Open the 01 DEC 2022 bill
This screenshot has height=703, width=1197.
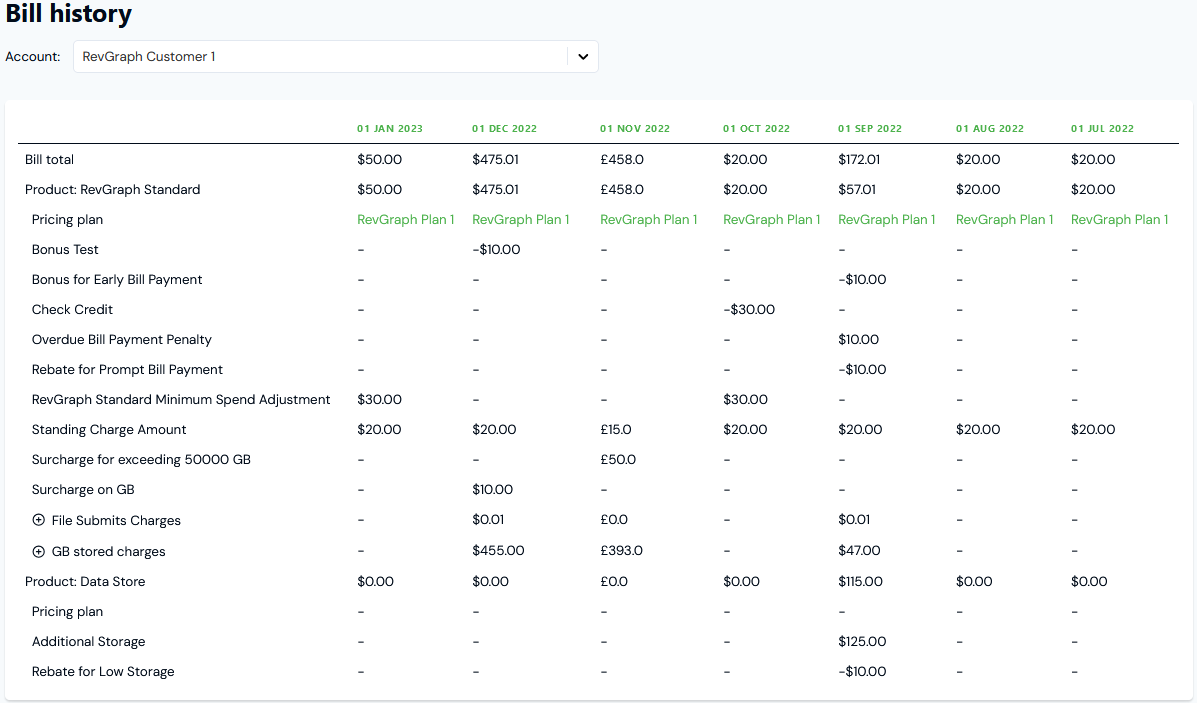point(504,128)
